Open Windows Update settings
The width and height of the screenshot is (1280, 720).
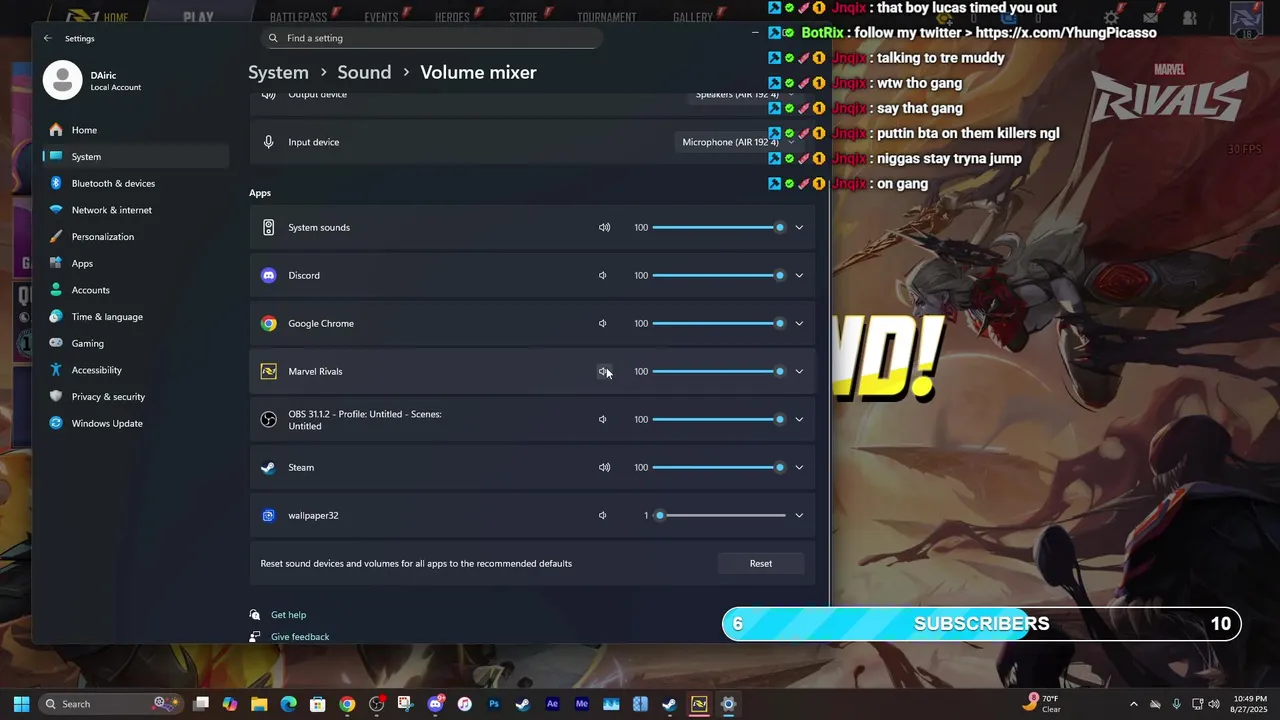(135, 423)
